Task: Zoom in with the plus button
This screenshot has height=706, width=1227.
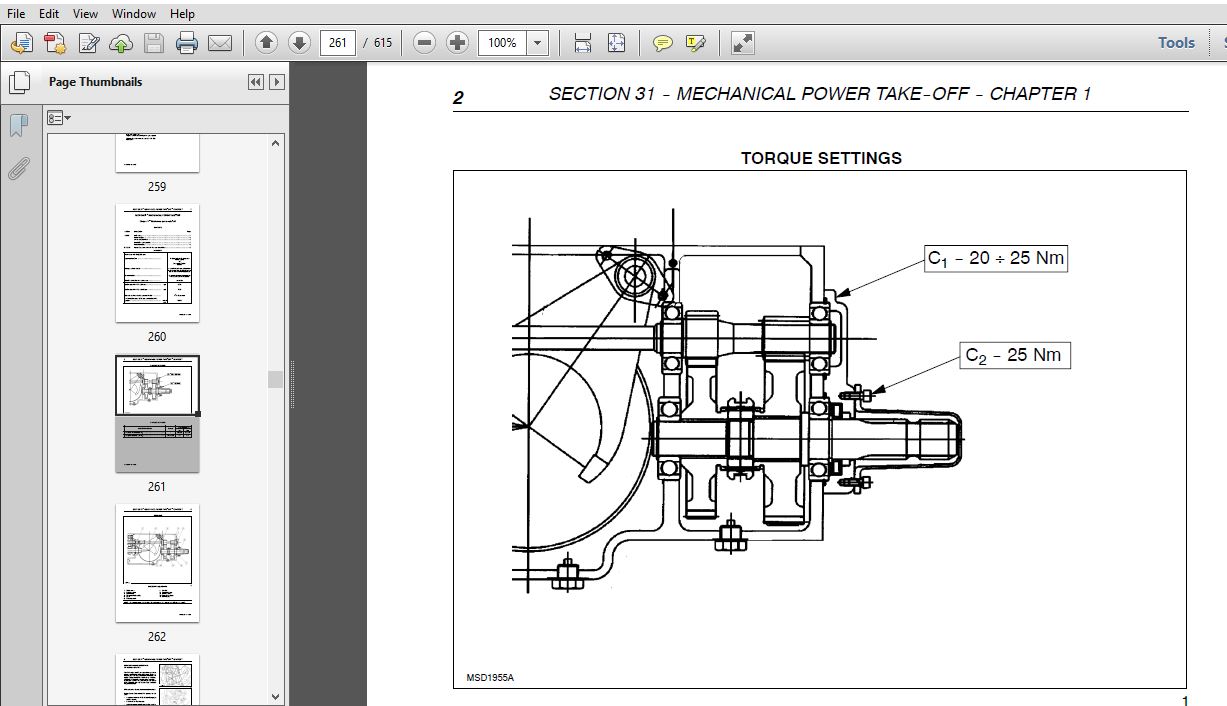Action: [x=457, y=43]
